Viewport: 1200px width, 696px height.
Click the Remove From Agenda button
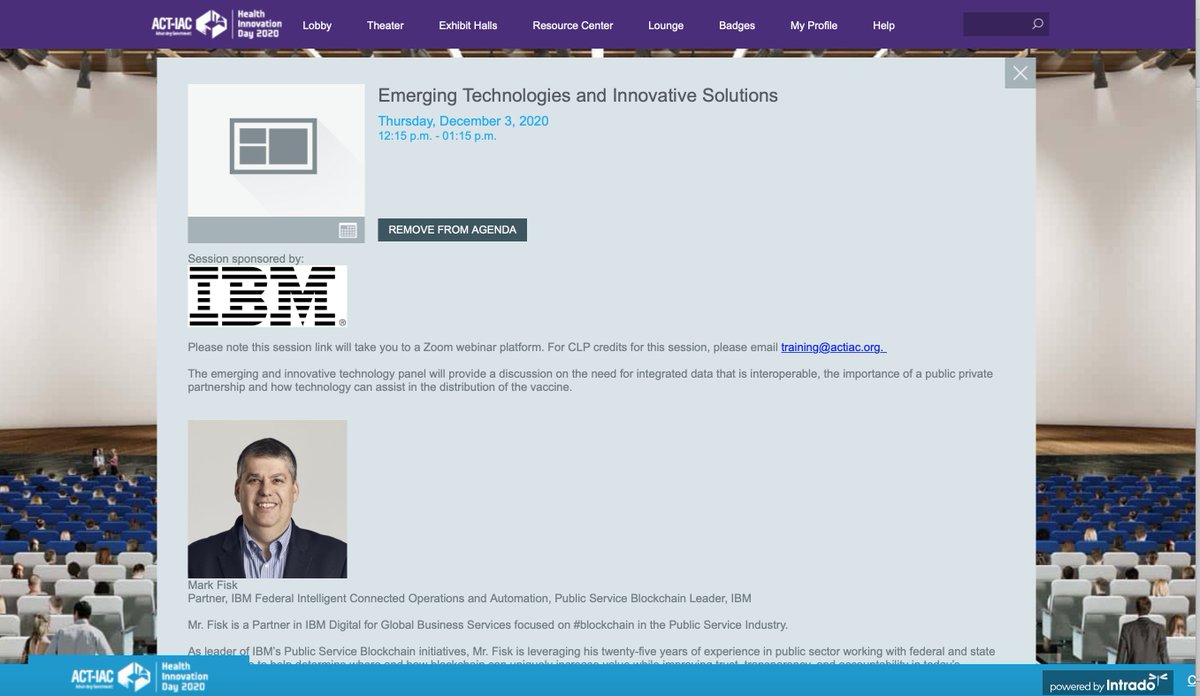click(452, 230)
